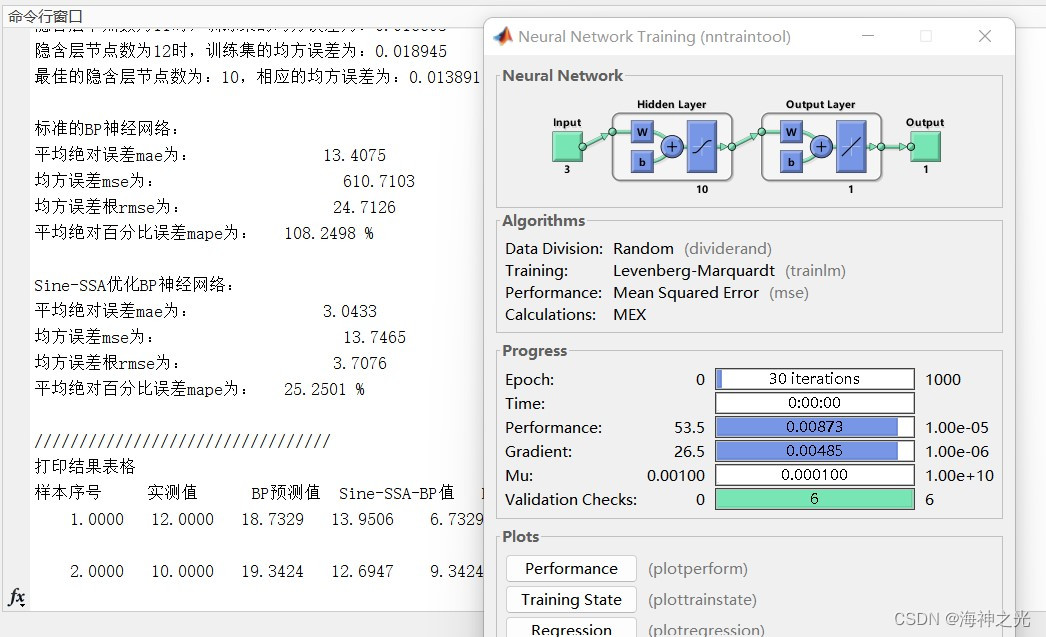Click the Output Layer weight W block
The image size is (1046, 637).
pyautogui.click(x=791, y=132)
